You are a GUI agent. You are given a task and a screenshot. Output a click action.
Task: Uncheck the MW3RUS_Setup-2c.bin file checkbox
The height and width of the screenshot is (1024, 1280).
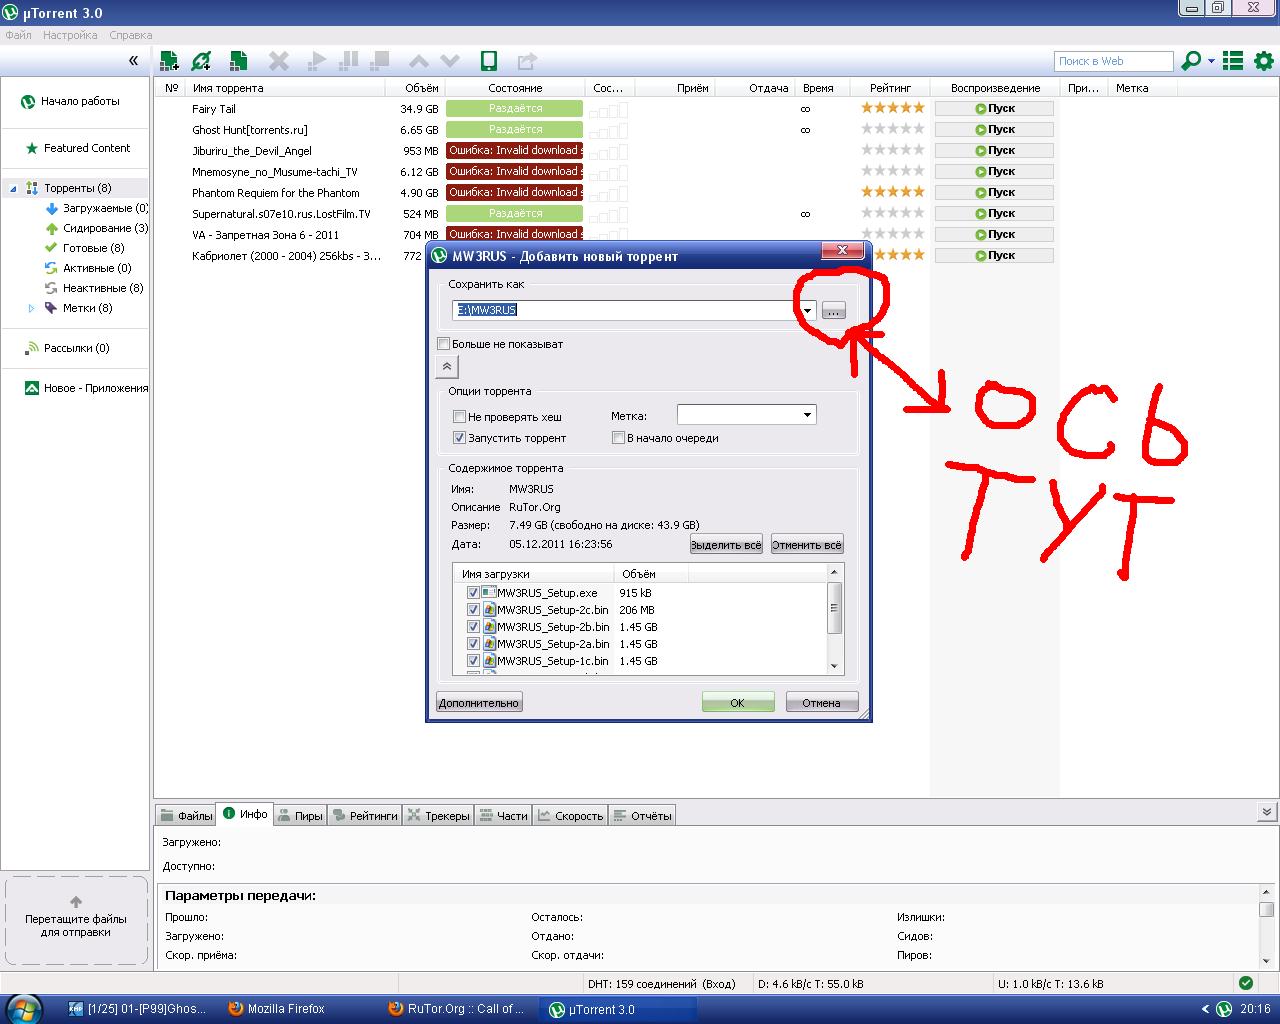click(x=473, y=610)
